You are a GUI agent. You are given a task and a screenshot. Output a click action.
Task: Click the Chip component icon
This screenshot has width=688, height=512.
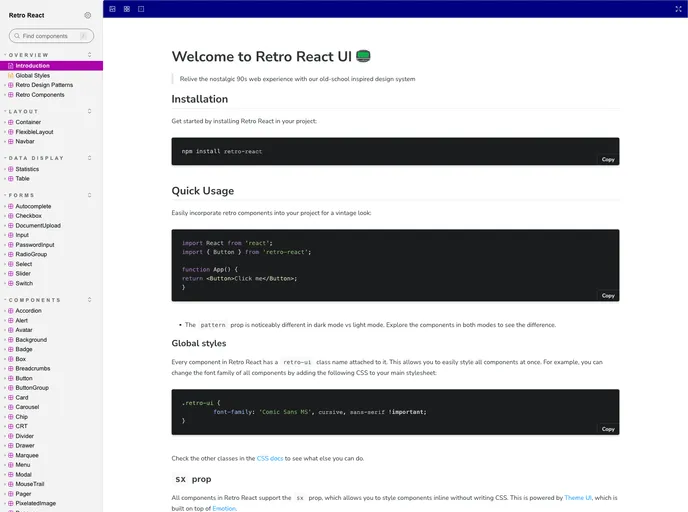[11, 417]
